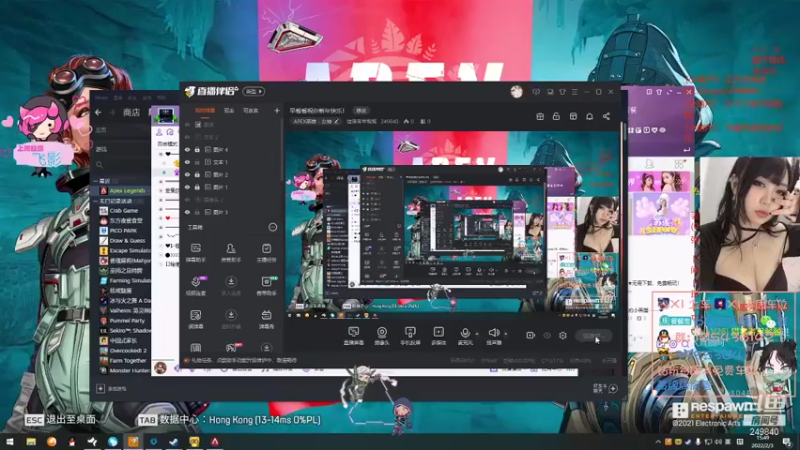Open the skin shirt icon in title bar
This screenshot has height=450, width=800.
[x=562, y=92]
